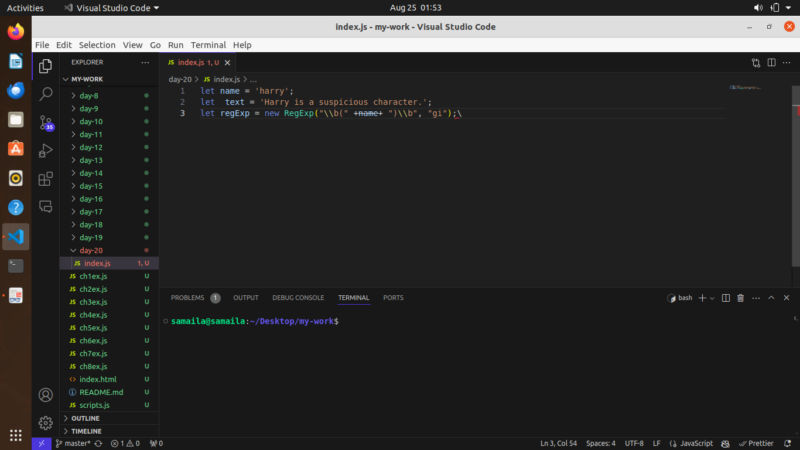Click the Explorer more actions ellipsis
Viewport: 800px width, 450px height.
[145, 62]
